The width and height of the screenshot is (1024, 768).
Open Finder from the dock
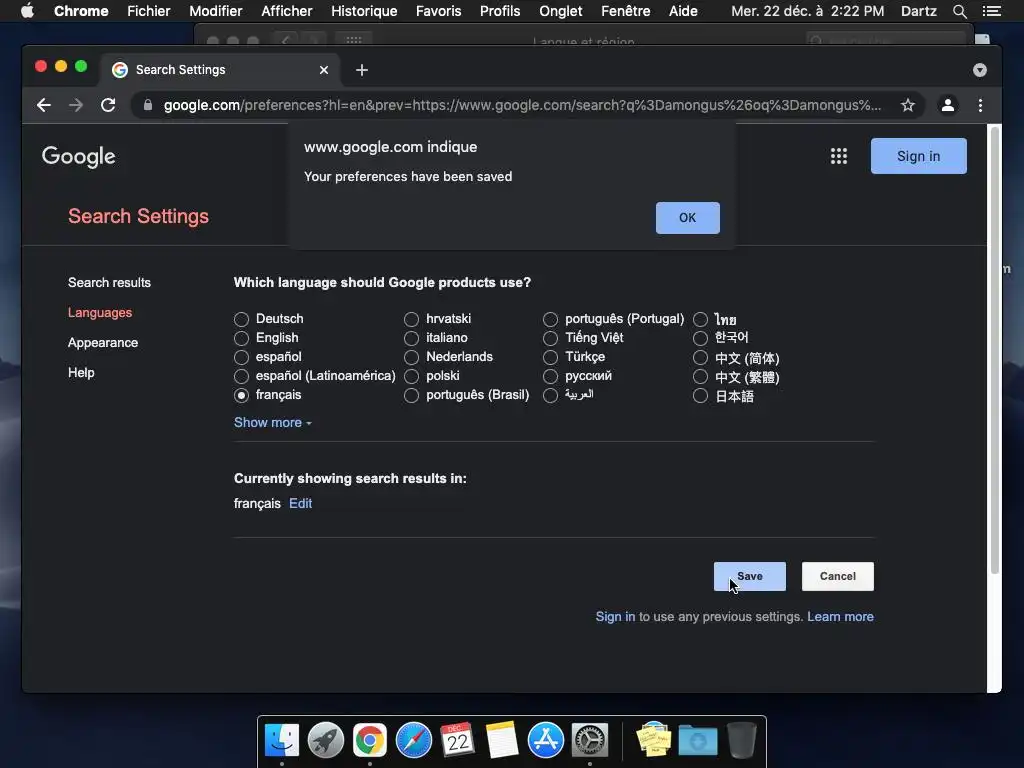(282, 740)
